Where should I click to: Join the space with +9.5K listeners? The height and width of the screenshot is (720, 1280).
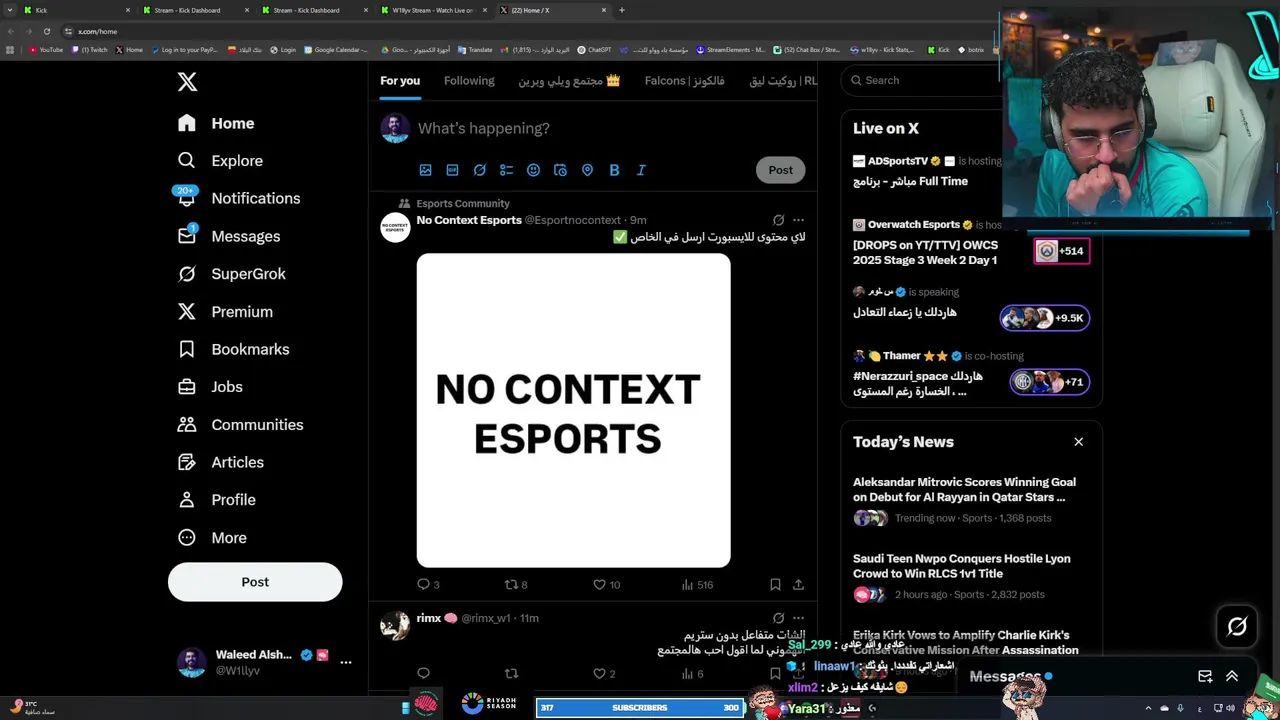[x=1045, y=318]
